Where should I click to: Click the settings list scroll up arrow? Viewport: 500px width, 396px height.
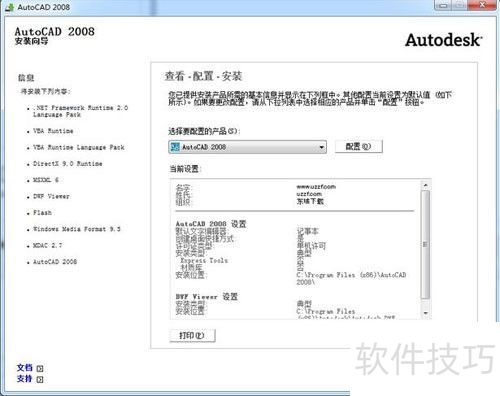(x=425, y=185)
